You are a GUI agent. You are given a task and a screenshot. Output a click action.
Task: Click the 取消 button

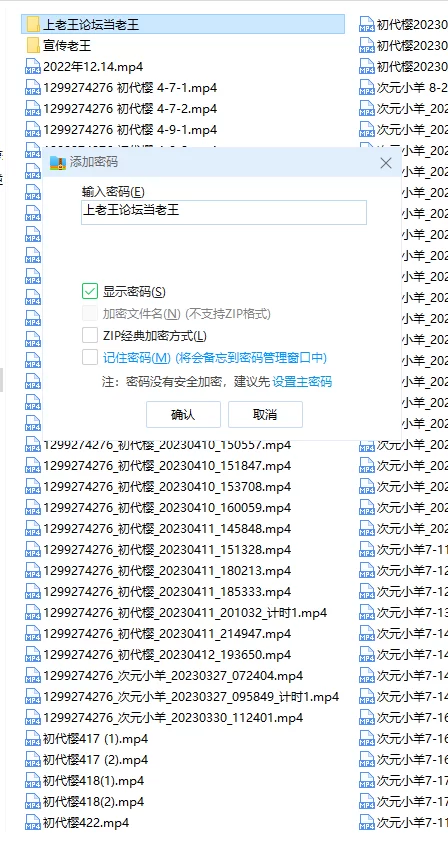click(x=265, y=414)
